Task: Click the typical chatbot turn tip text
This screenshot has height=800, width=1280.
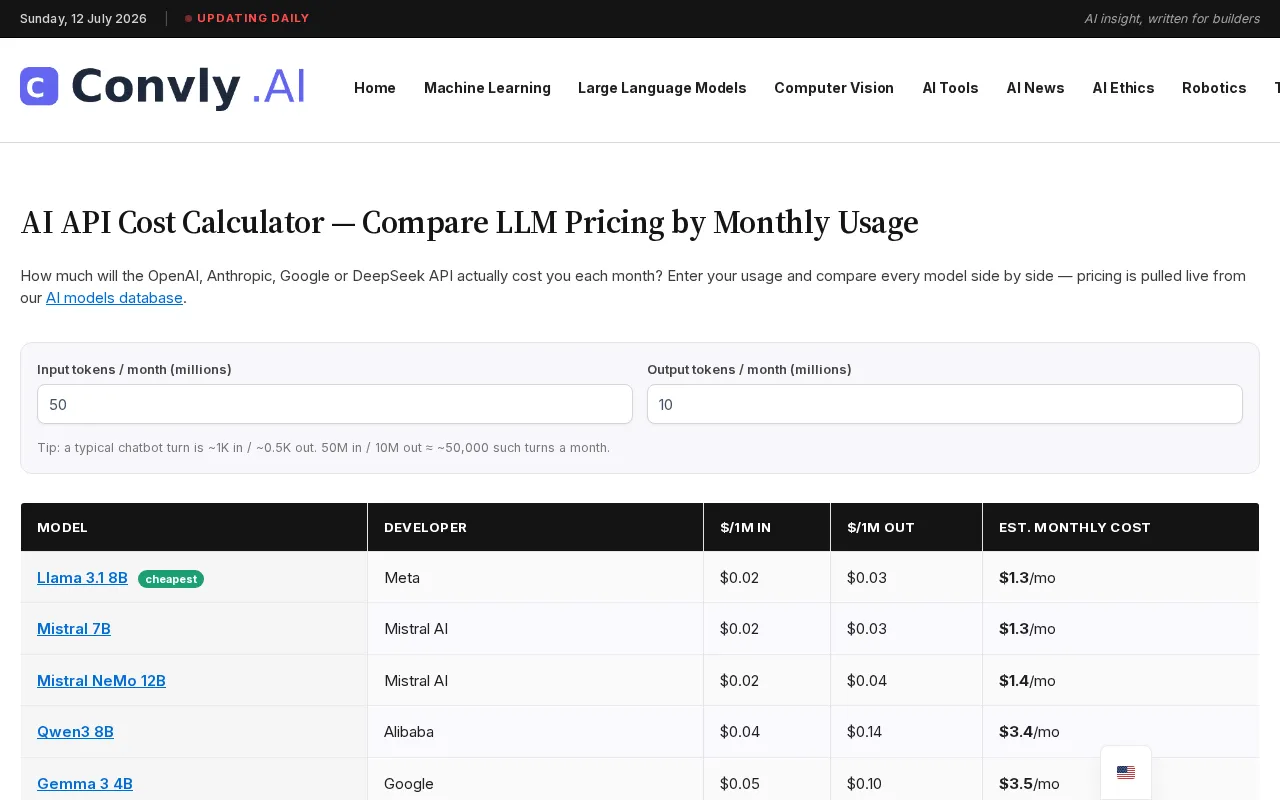Action: tap(323, 448)
